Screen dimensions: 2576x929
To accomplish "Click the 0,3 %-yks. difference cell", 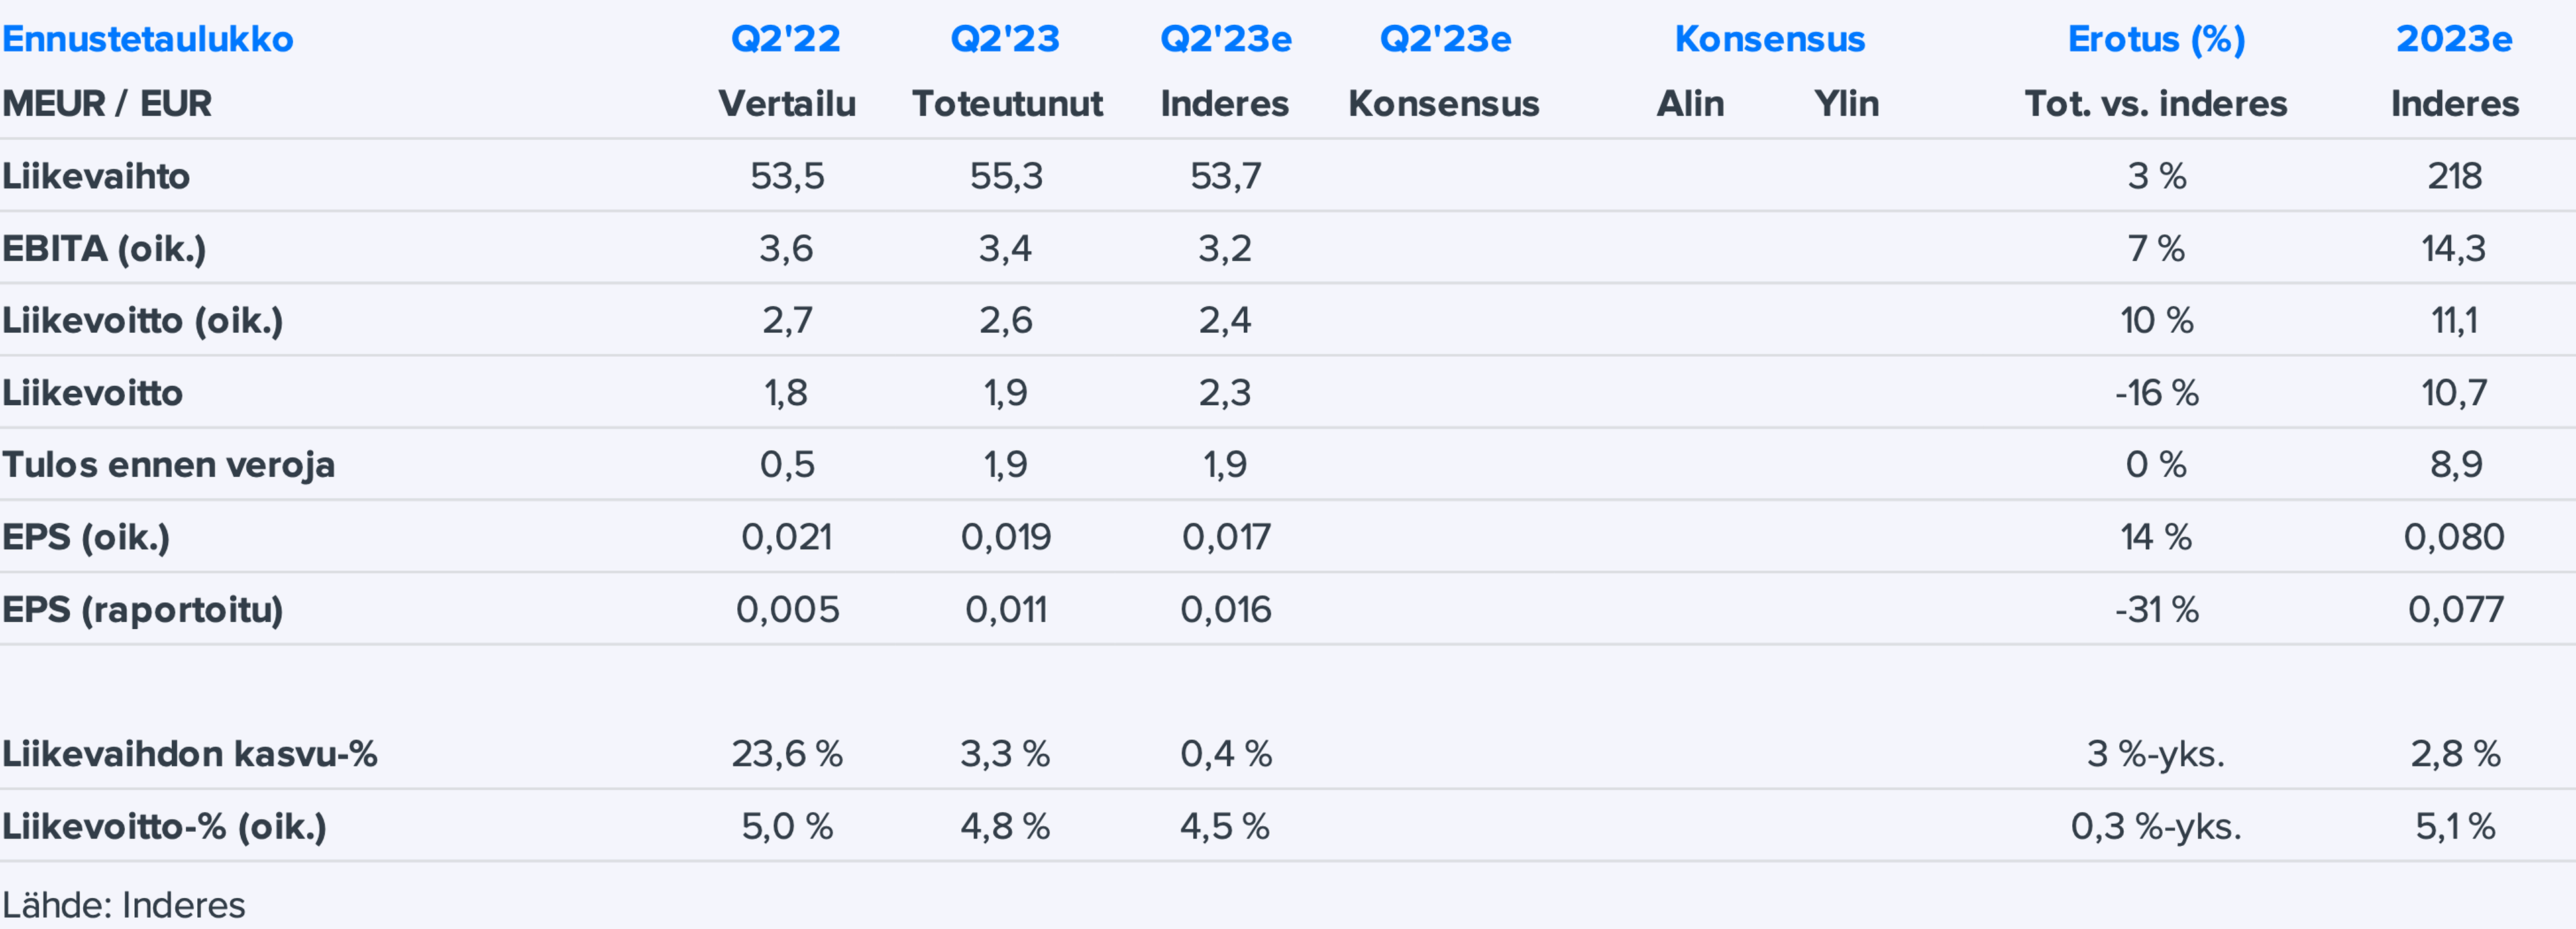I will pos(2156,826).
